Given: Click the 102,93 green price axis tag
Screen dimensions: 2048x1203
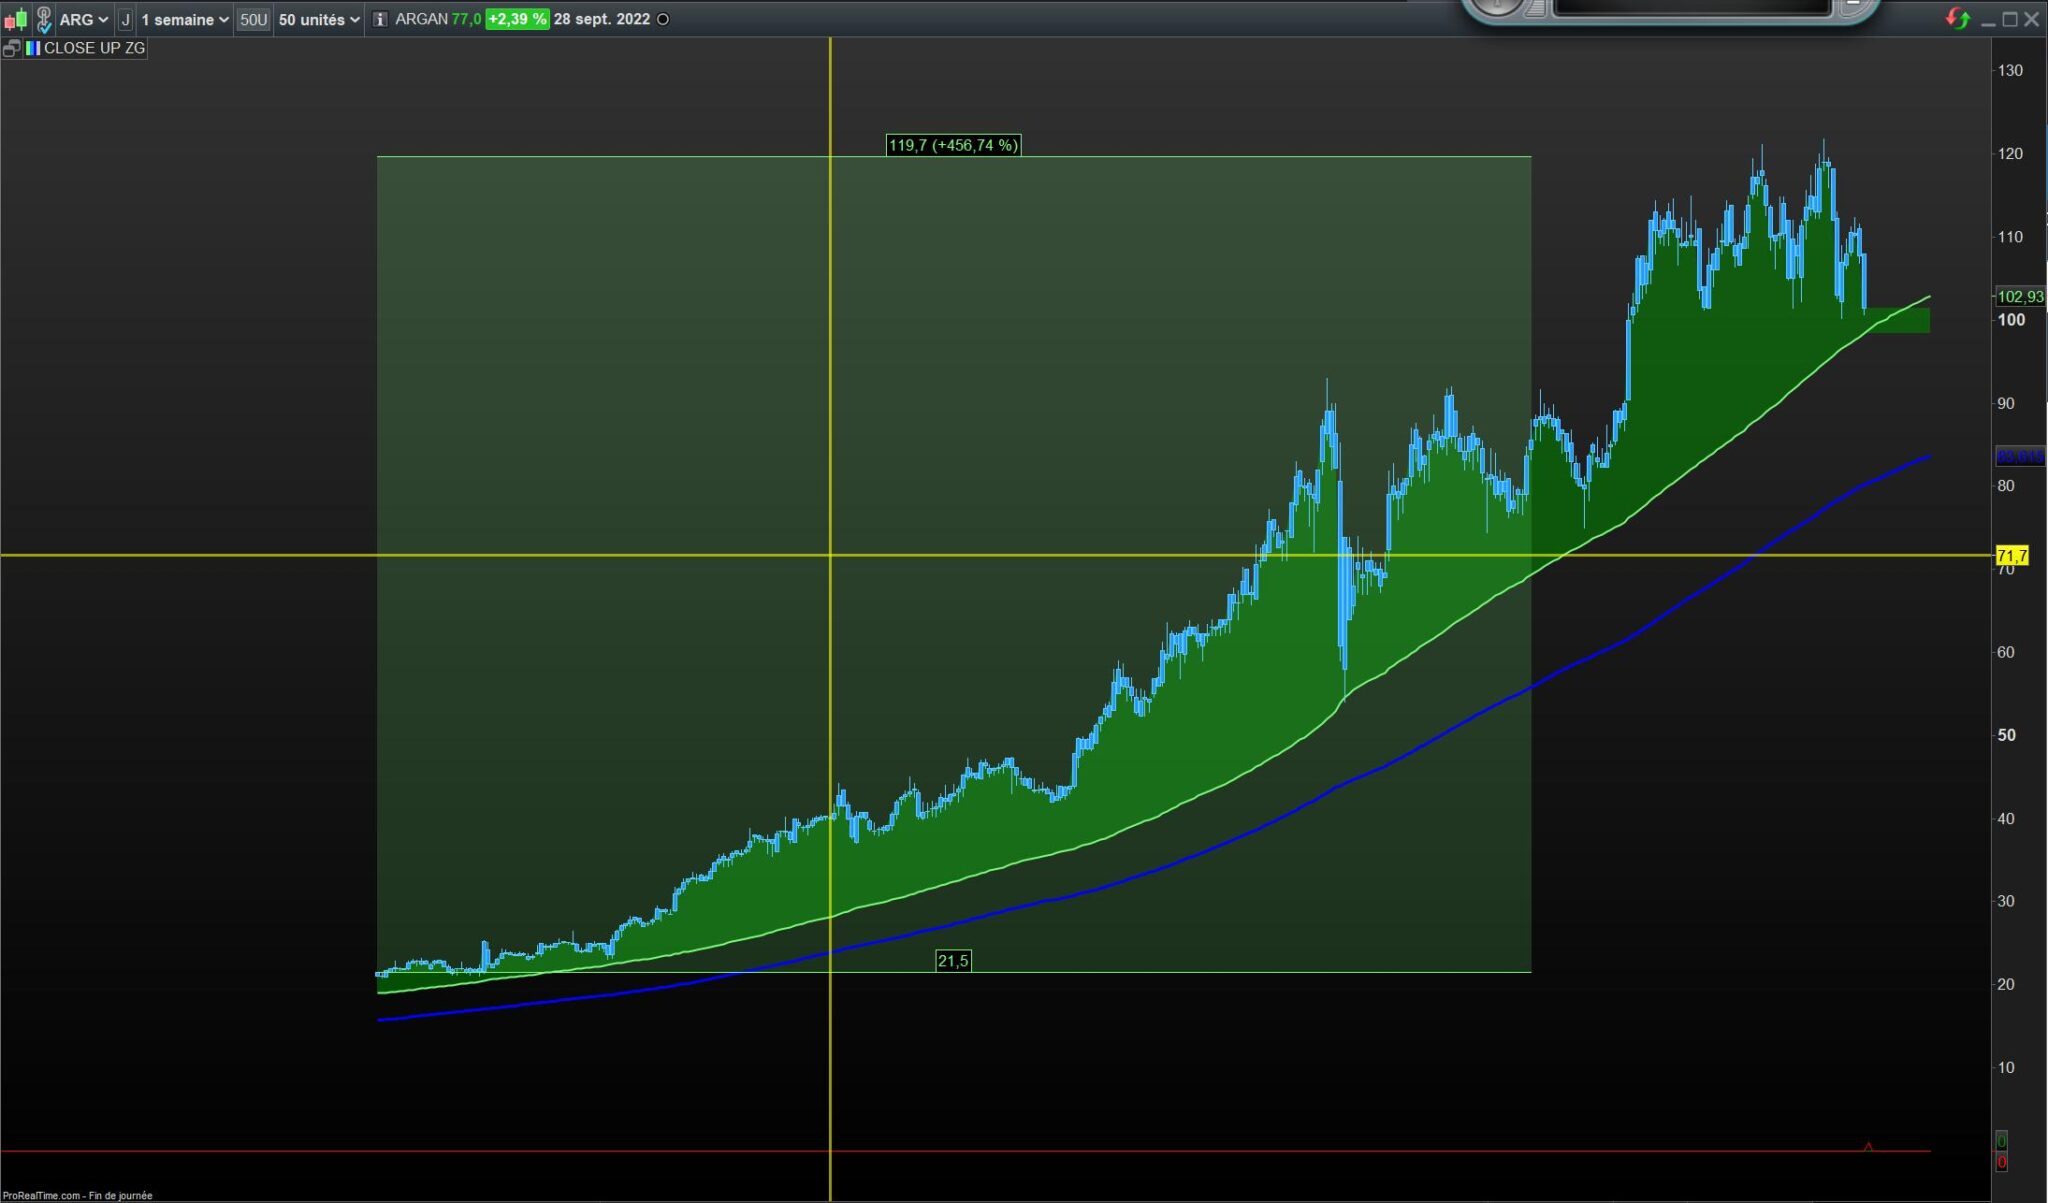Looking at the screenshot, I should point(2019,297).
